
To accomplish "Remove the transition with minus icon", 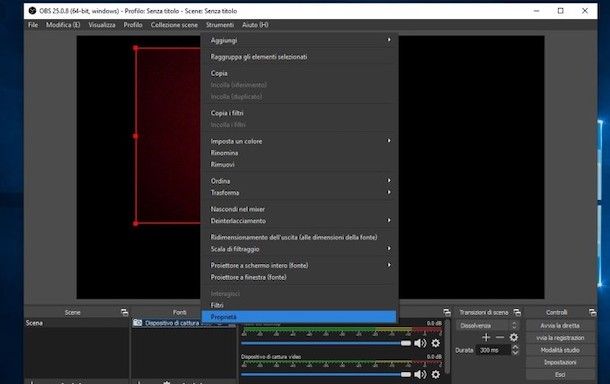I will point(500,337).
